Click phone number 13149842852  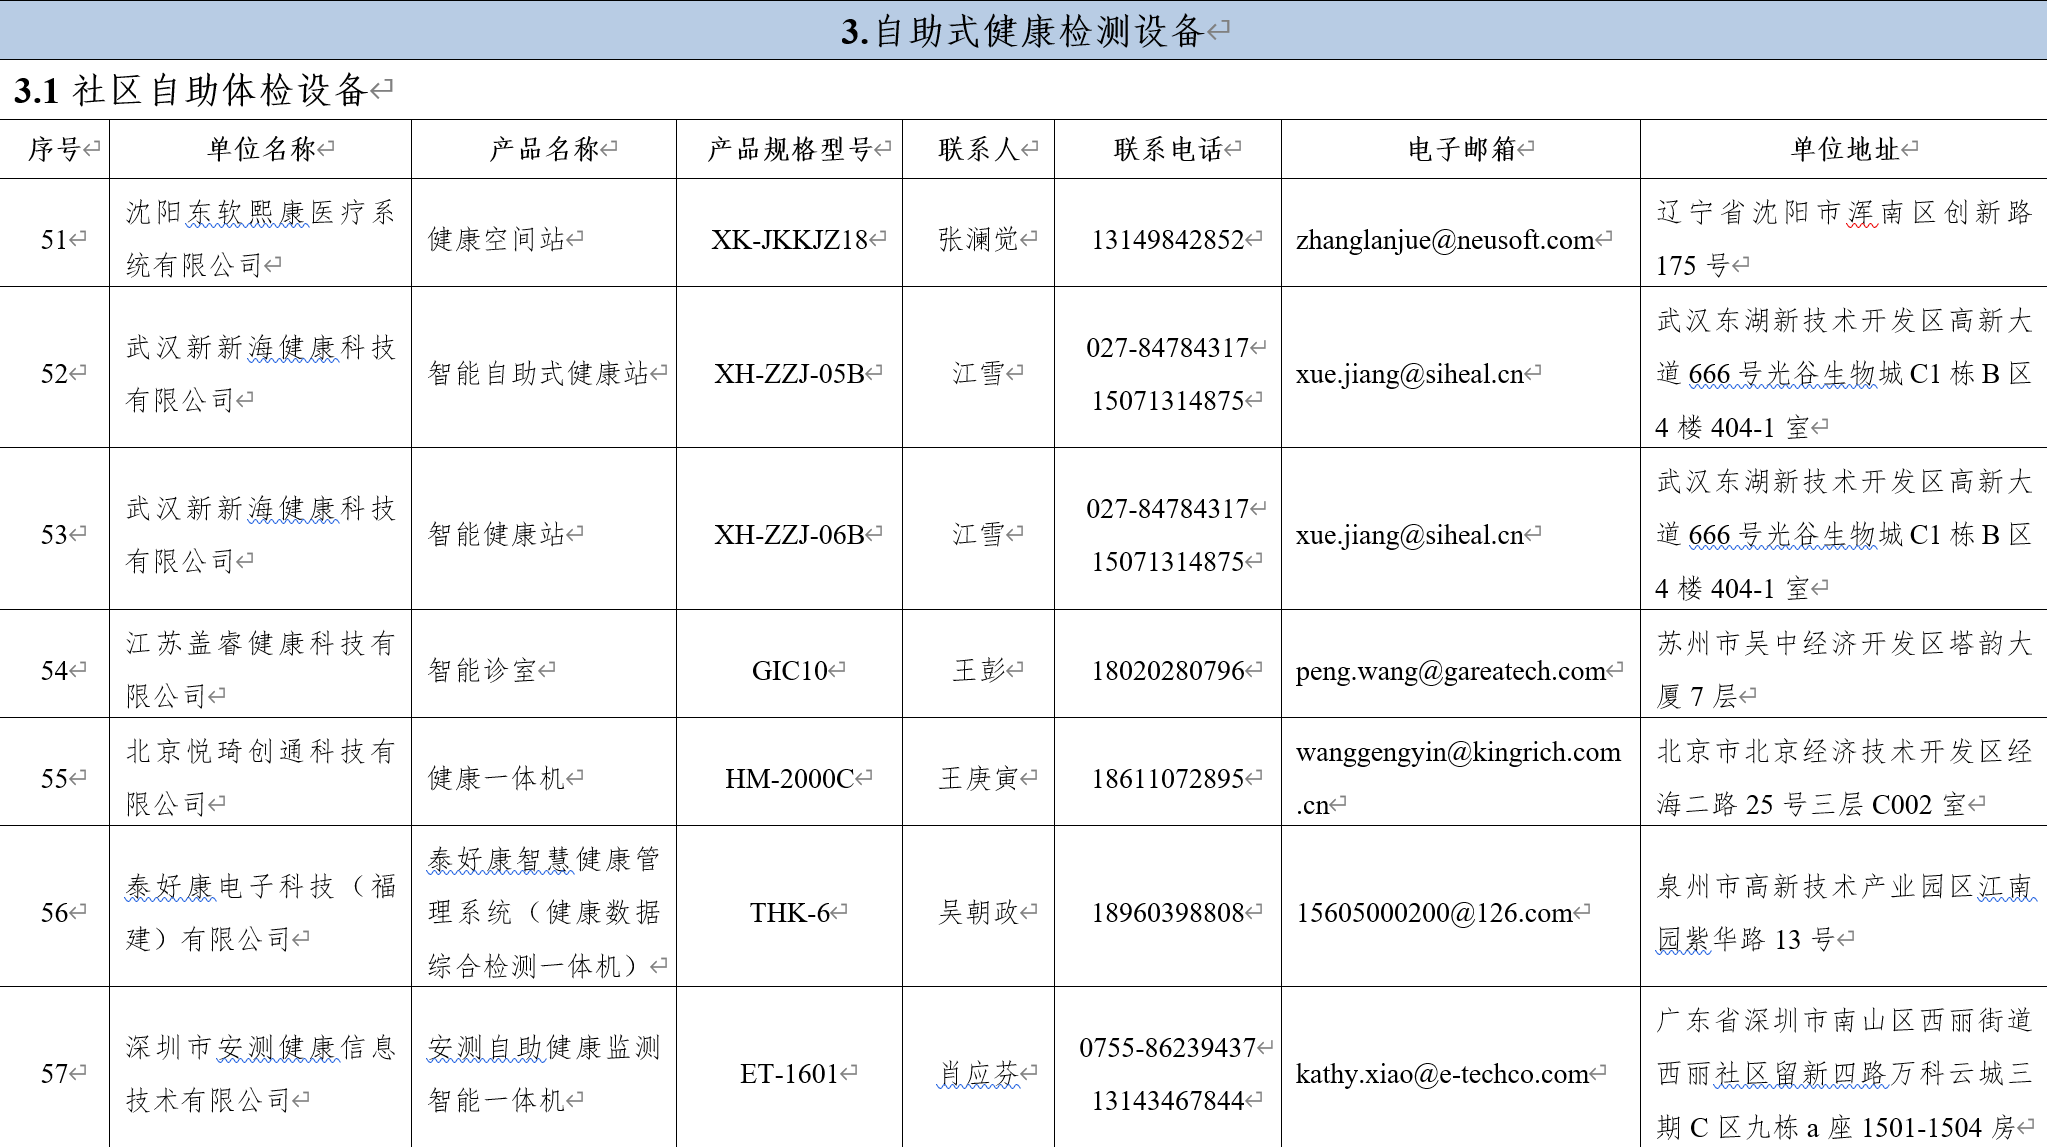[1168, 240]
